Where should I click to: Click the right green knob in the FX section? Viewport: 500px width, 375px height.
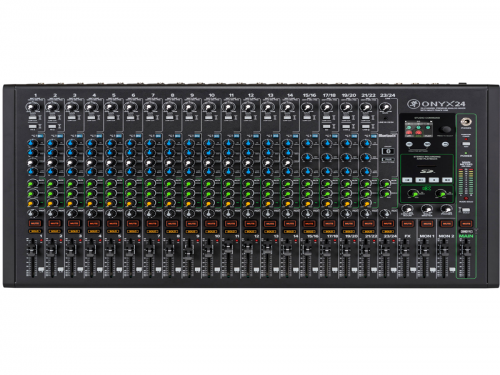[x=440, y=193]
